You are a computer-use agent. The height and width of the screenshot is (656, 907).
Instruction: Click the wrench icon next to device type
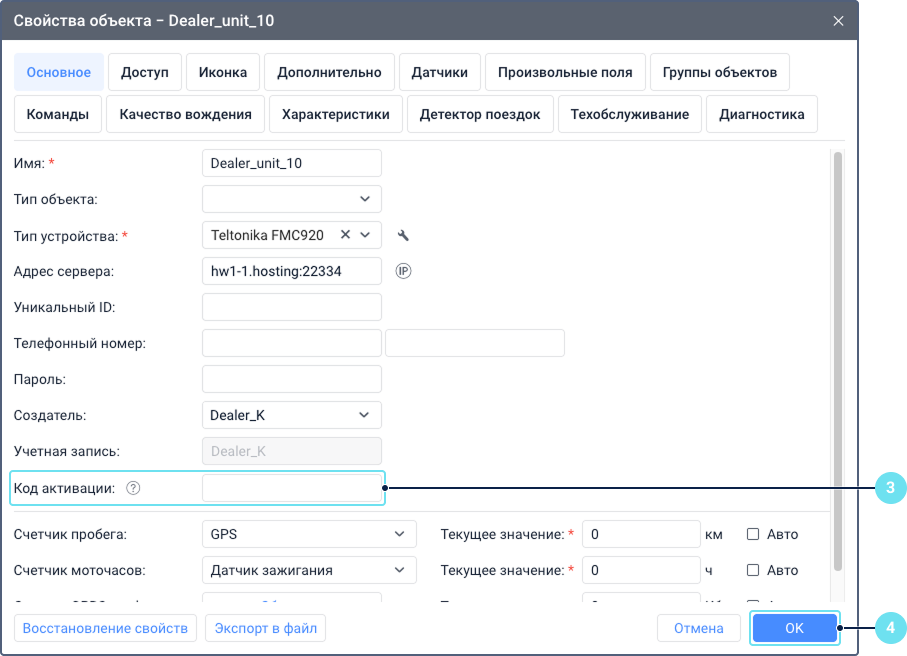tap(404, 235)
